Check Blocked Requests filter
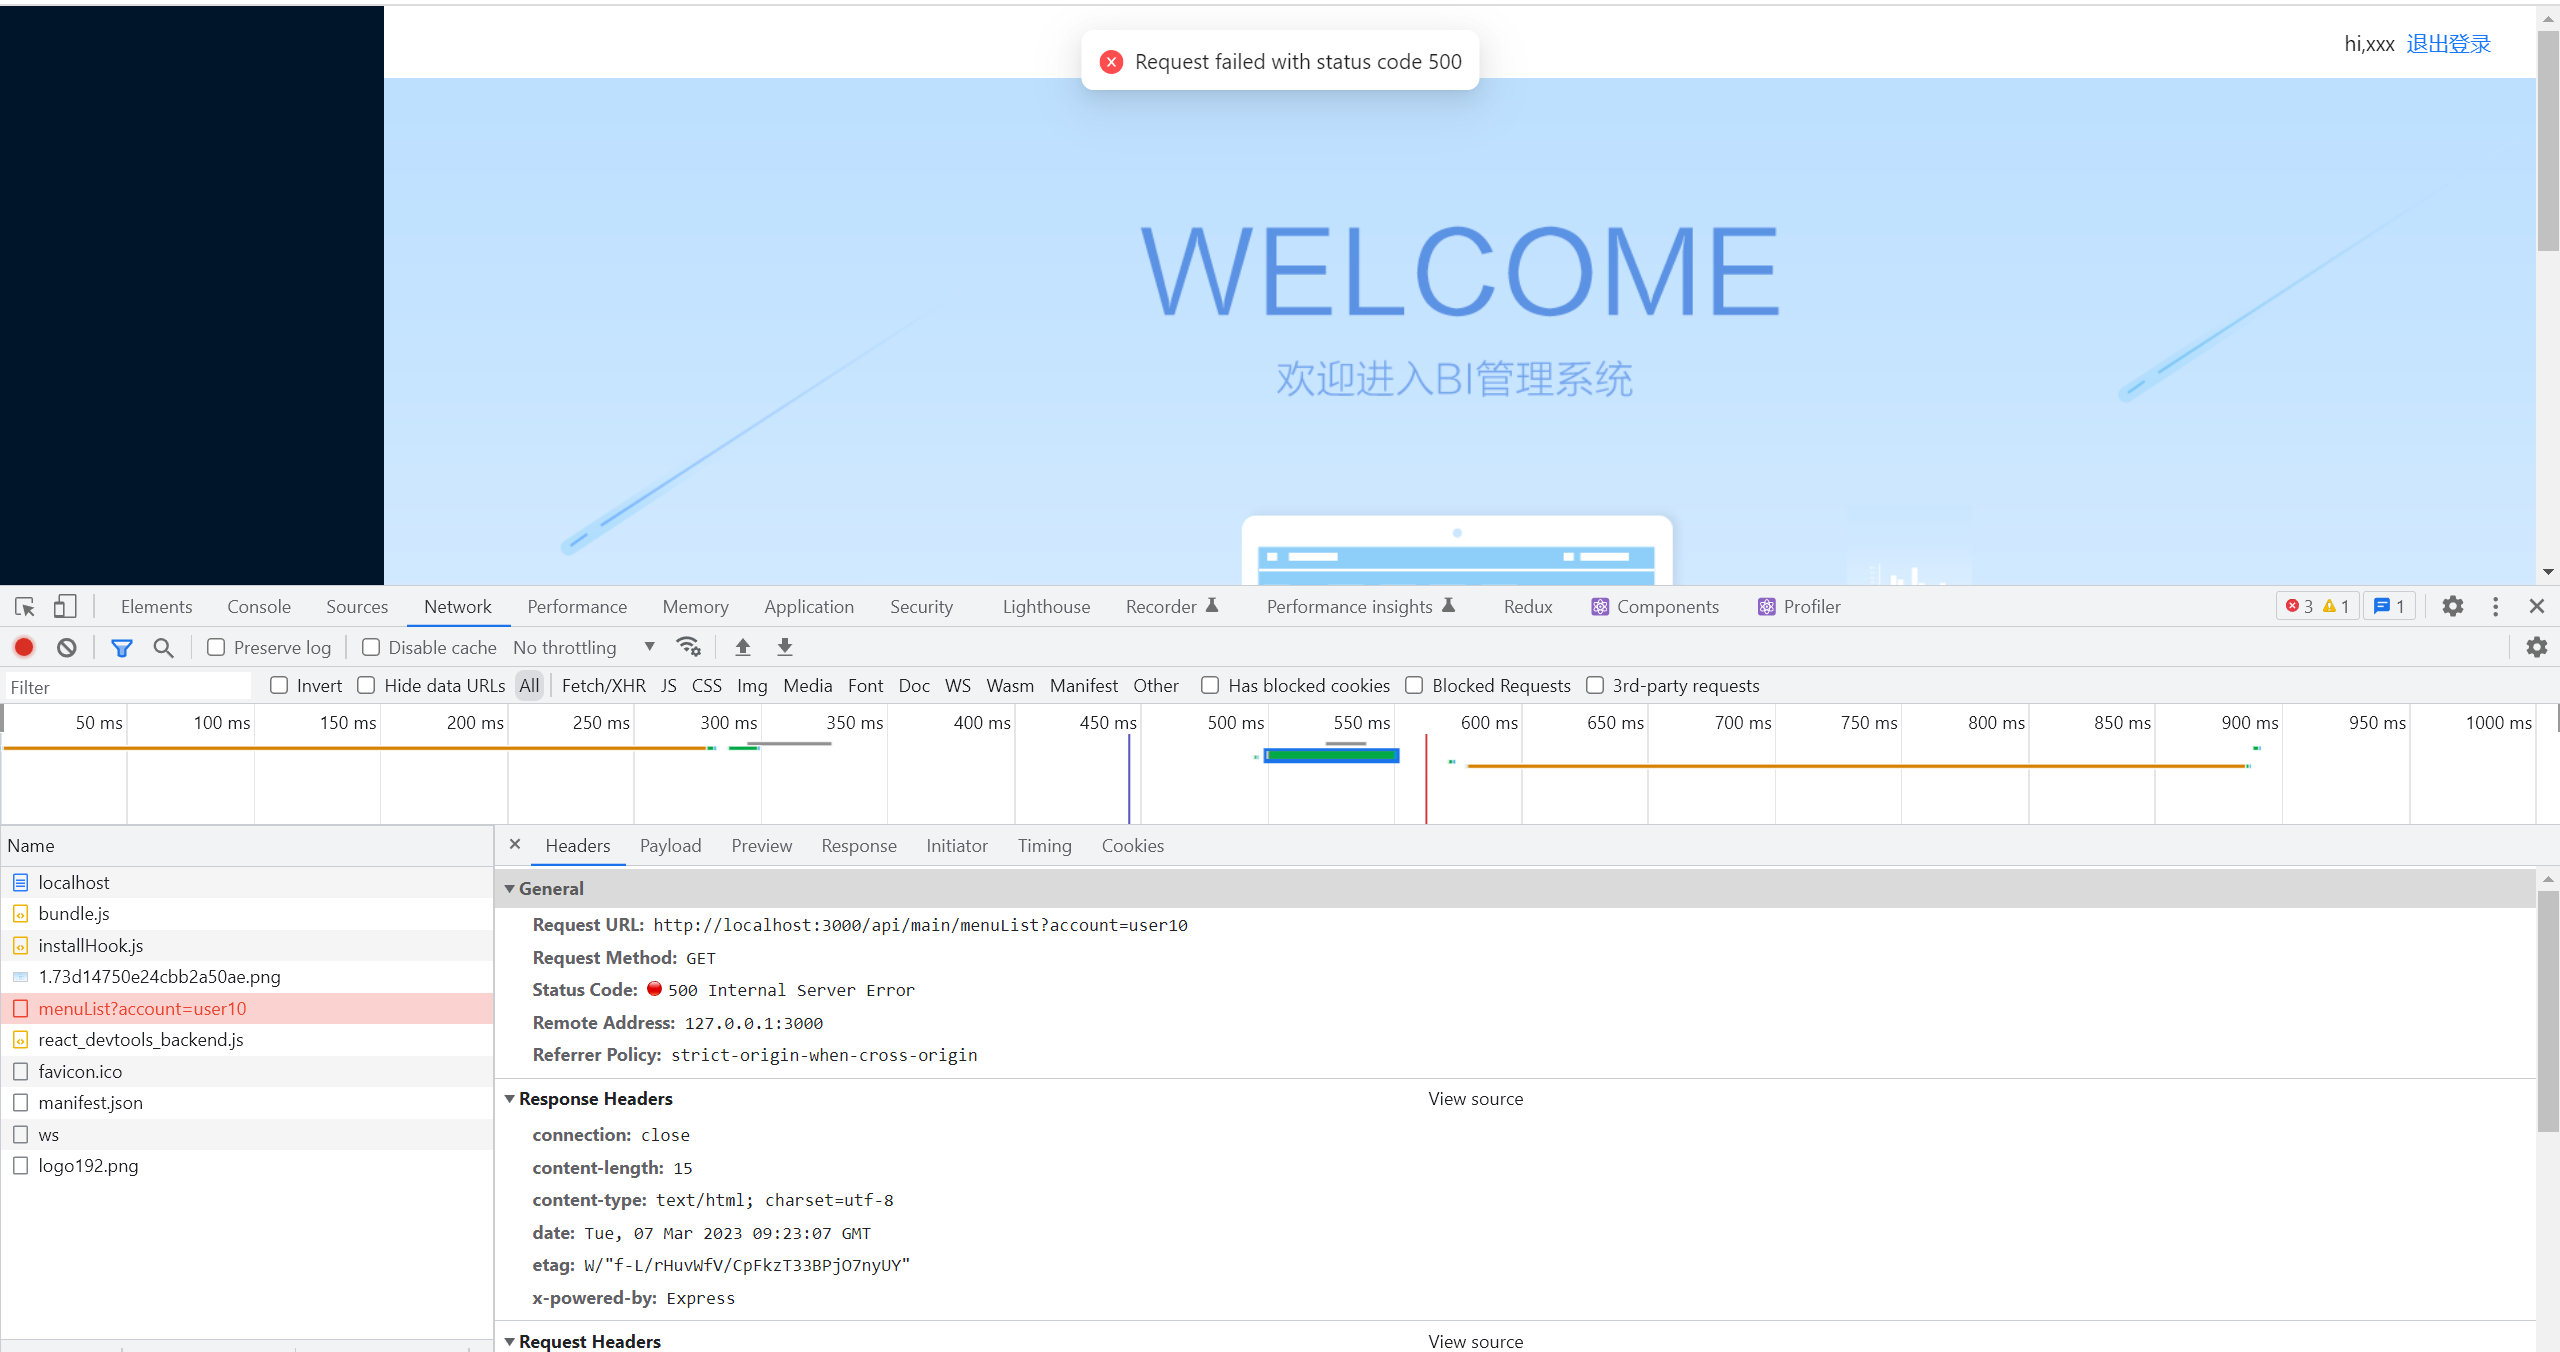The width and height of the screenshot is (2560, 1352). pyautogui.click(x=1414, y=685)
